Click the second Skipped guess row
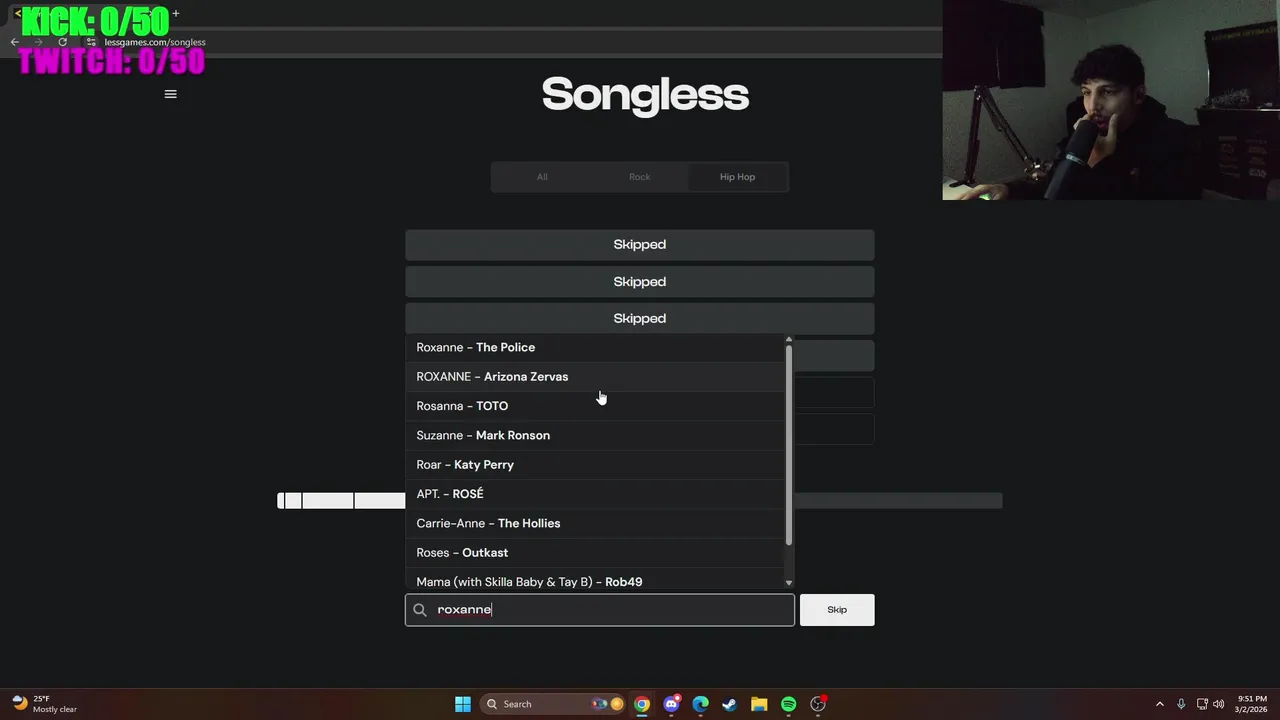Screen dimensions: 1280x720 [x=640, y=282]
